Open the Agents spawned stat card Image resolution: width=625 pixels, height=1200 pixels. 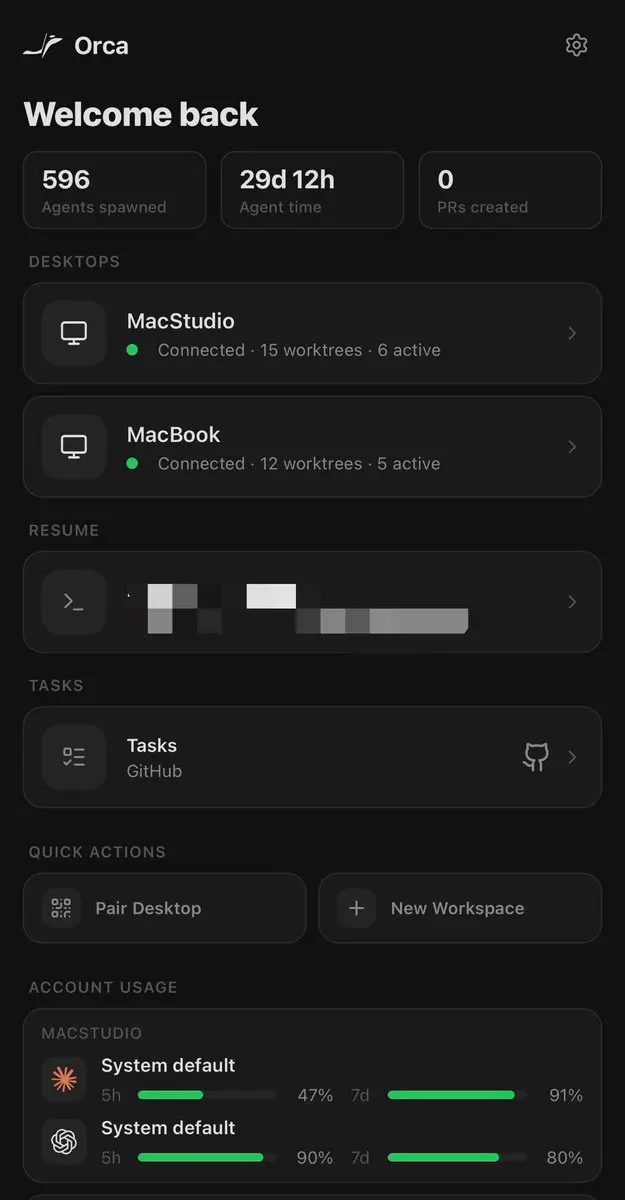pyautogui.click(x=115, y=190)
